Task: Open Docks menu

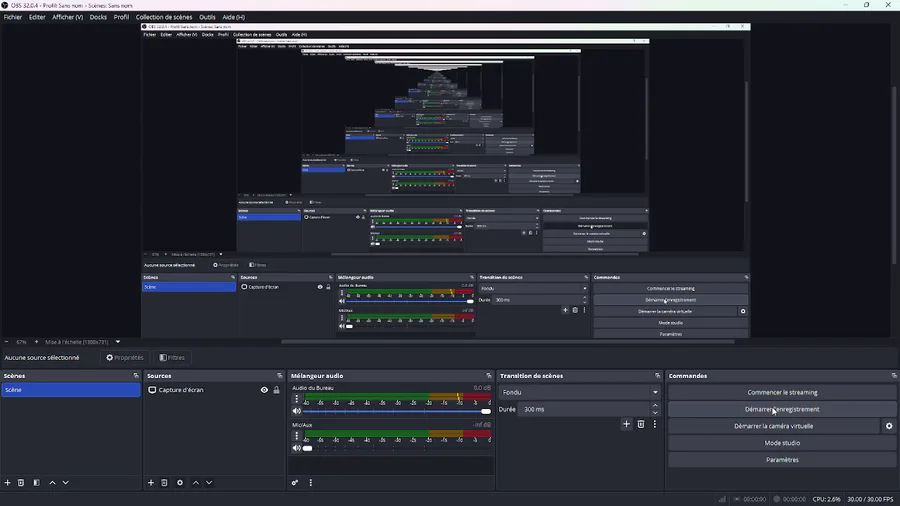Action: pyautogui.click(x=98, y=17)
